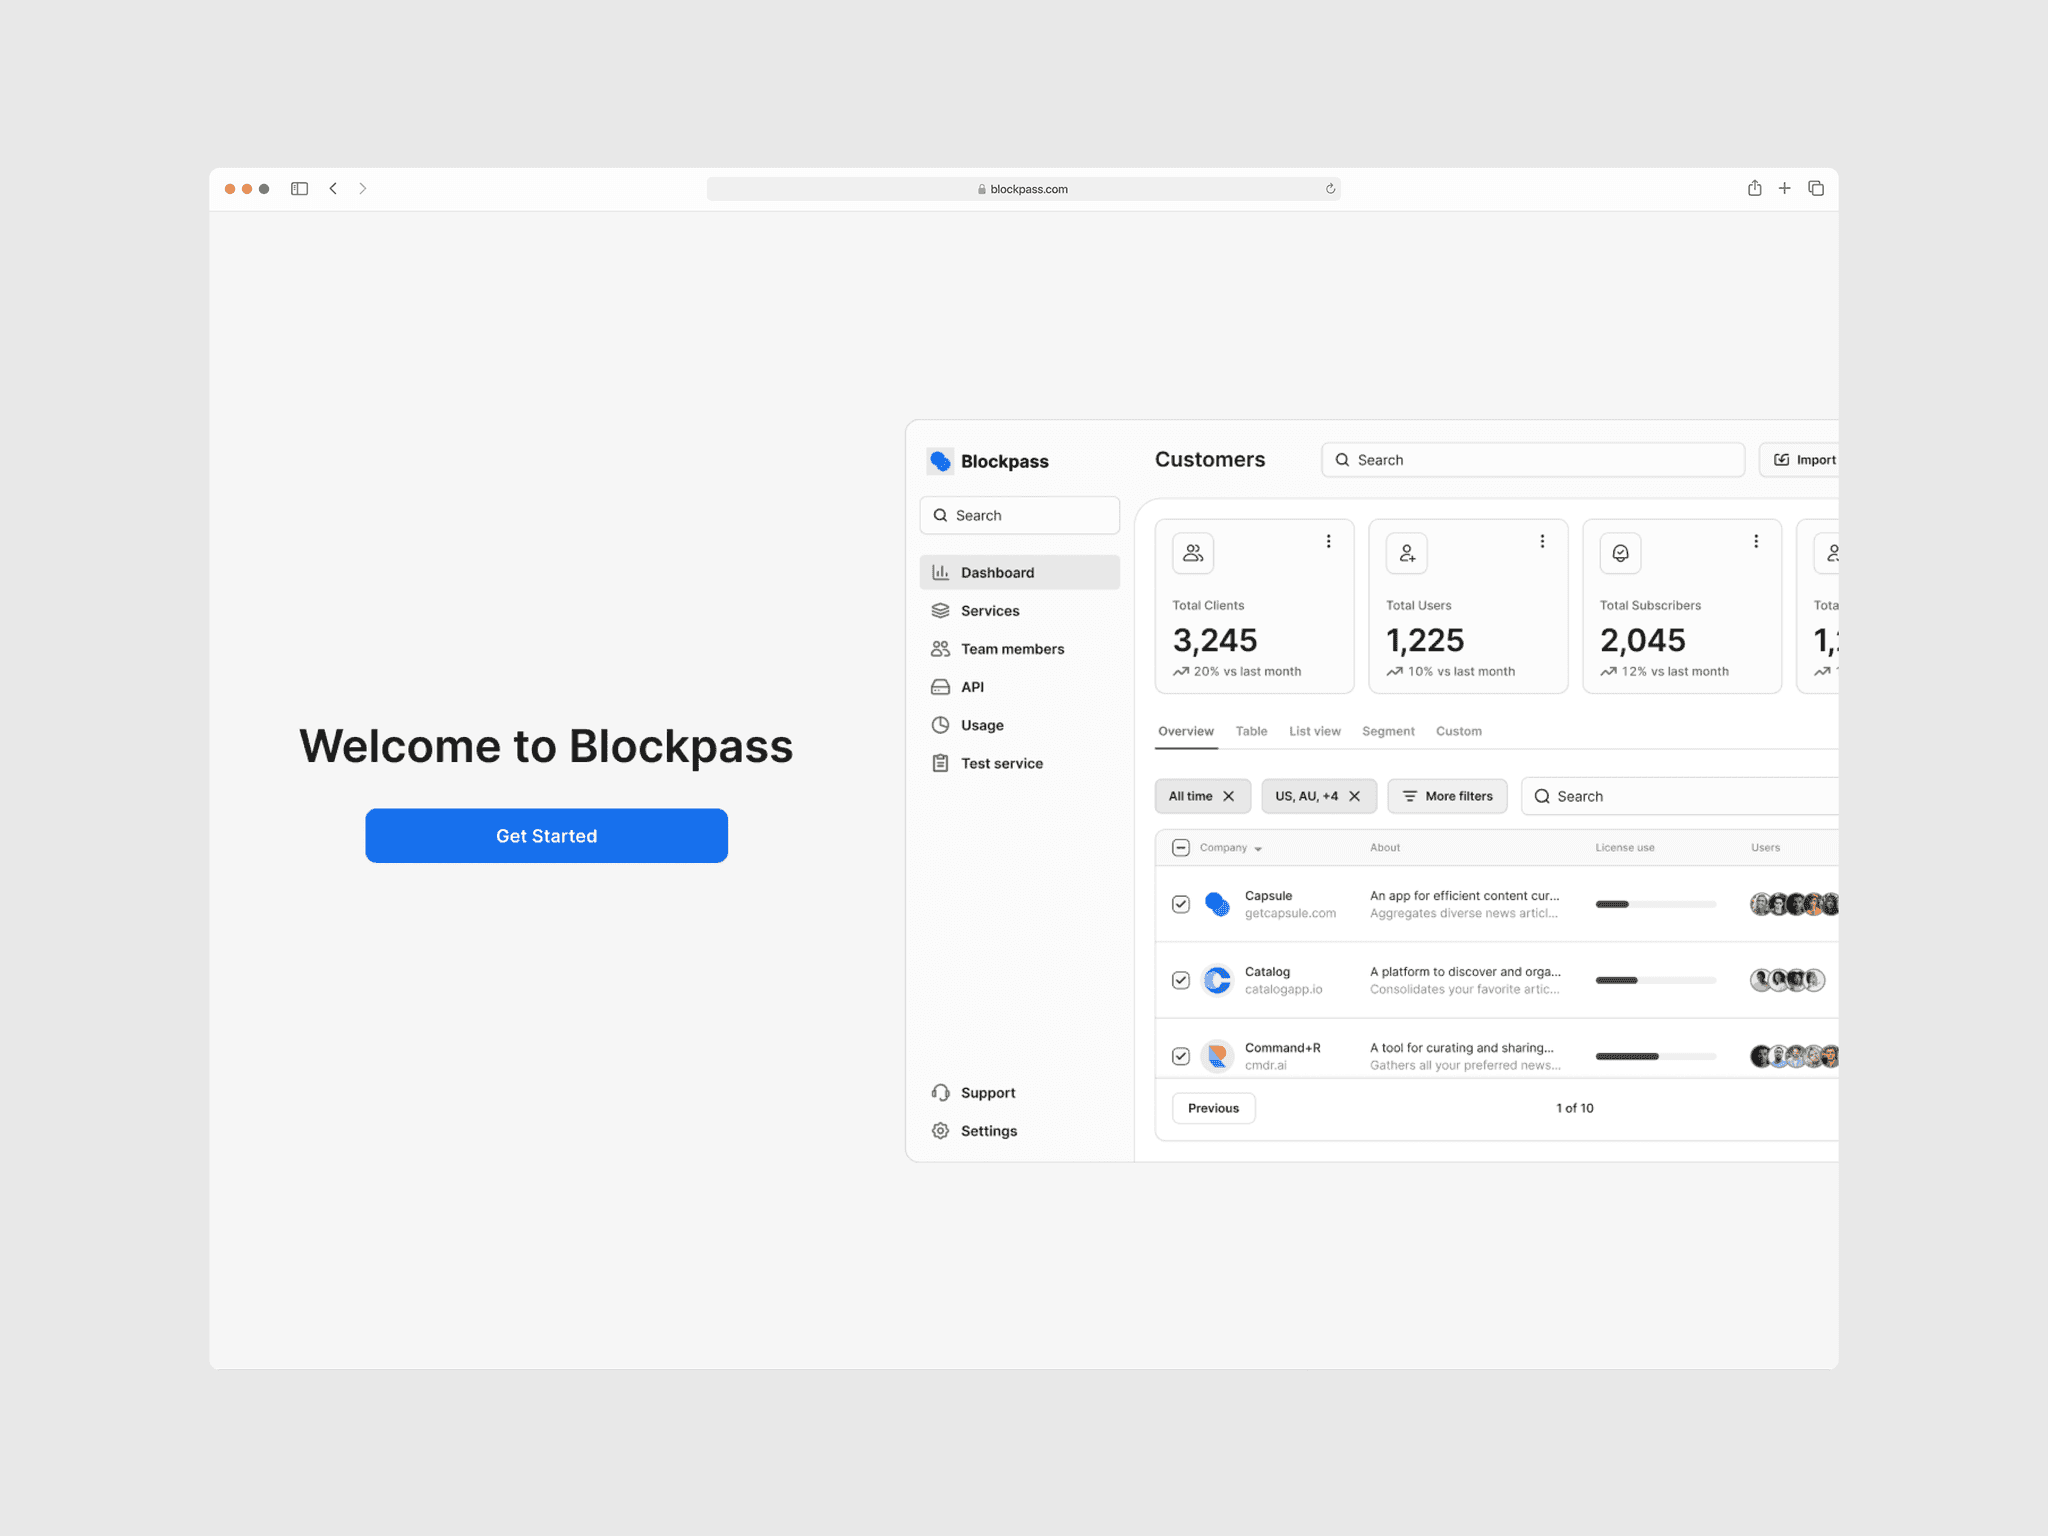This screenshot has width=2048, height=1536.
Task: Open Support from the sidebar
Action: click(987, 1092)
